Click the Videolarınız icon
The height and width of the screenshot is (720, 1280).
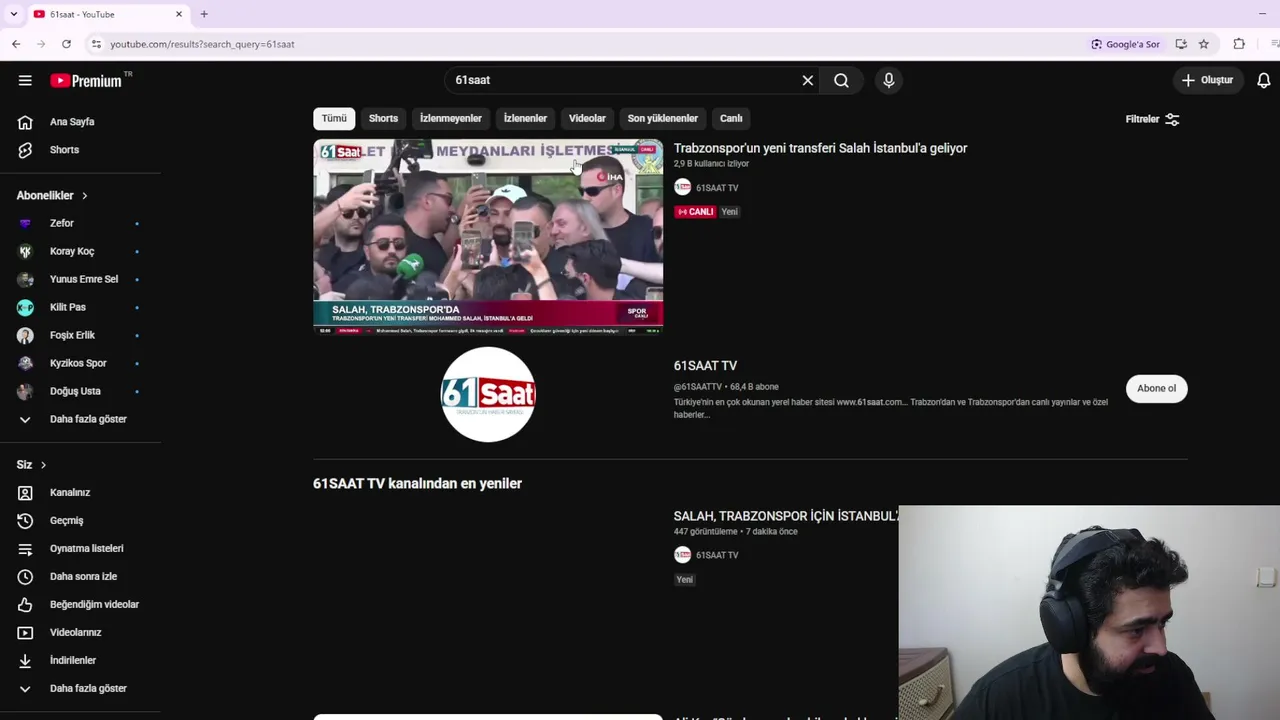click(25, 633)
